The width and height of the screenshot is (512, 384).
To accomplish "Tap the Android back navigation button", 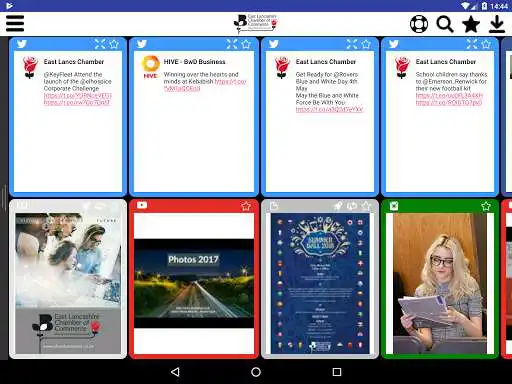I will tap(175, 372).
